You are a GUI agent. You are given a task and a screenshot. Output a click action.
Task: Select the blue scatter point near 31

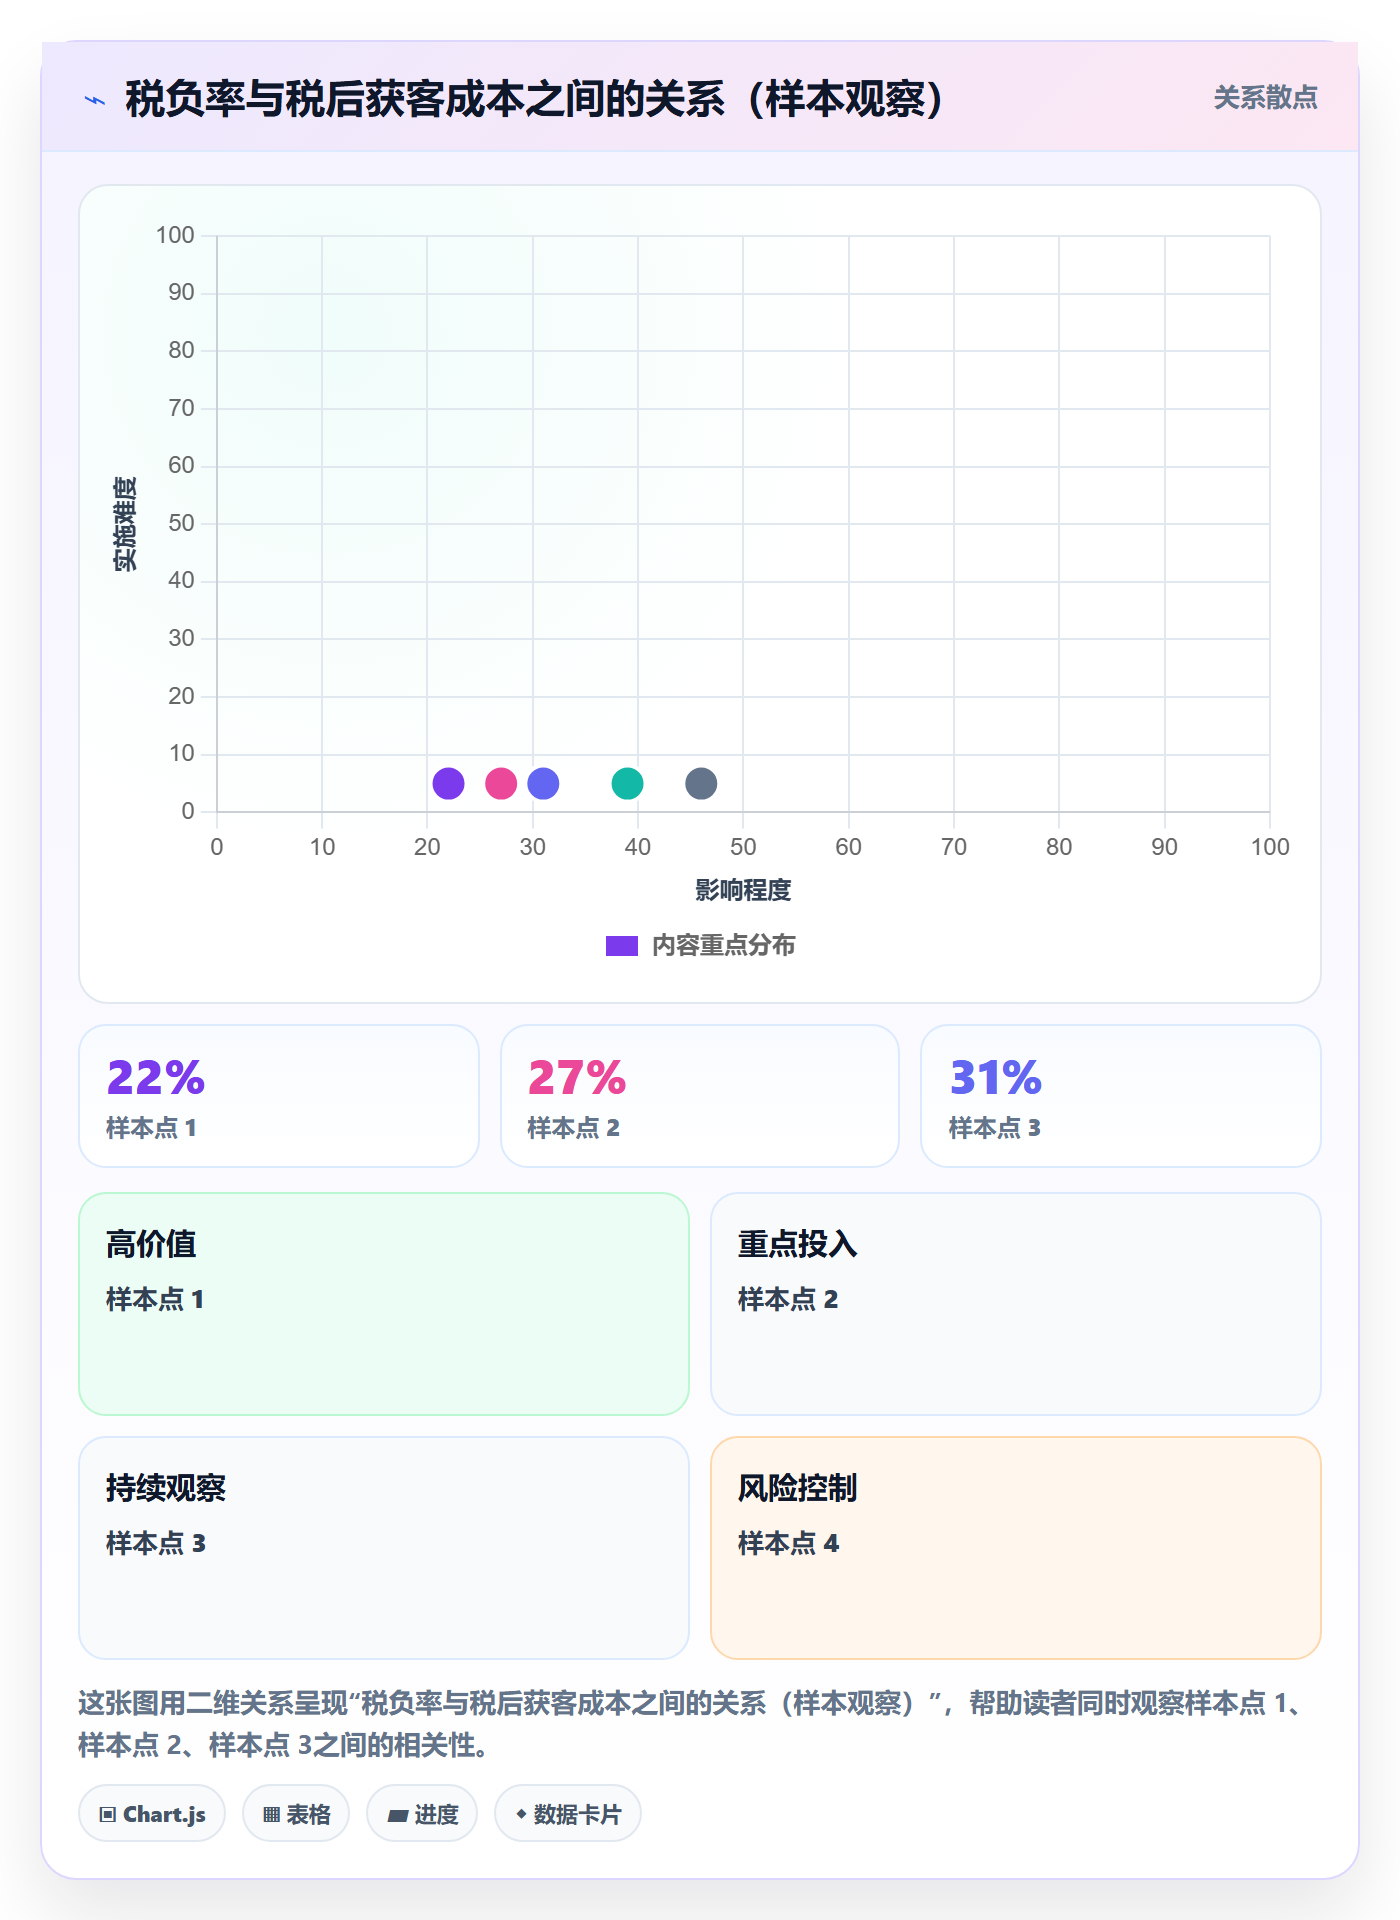543,784
